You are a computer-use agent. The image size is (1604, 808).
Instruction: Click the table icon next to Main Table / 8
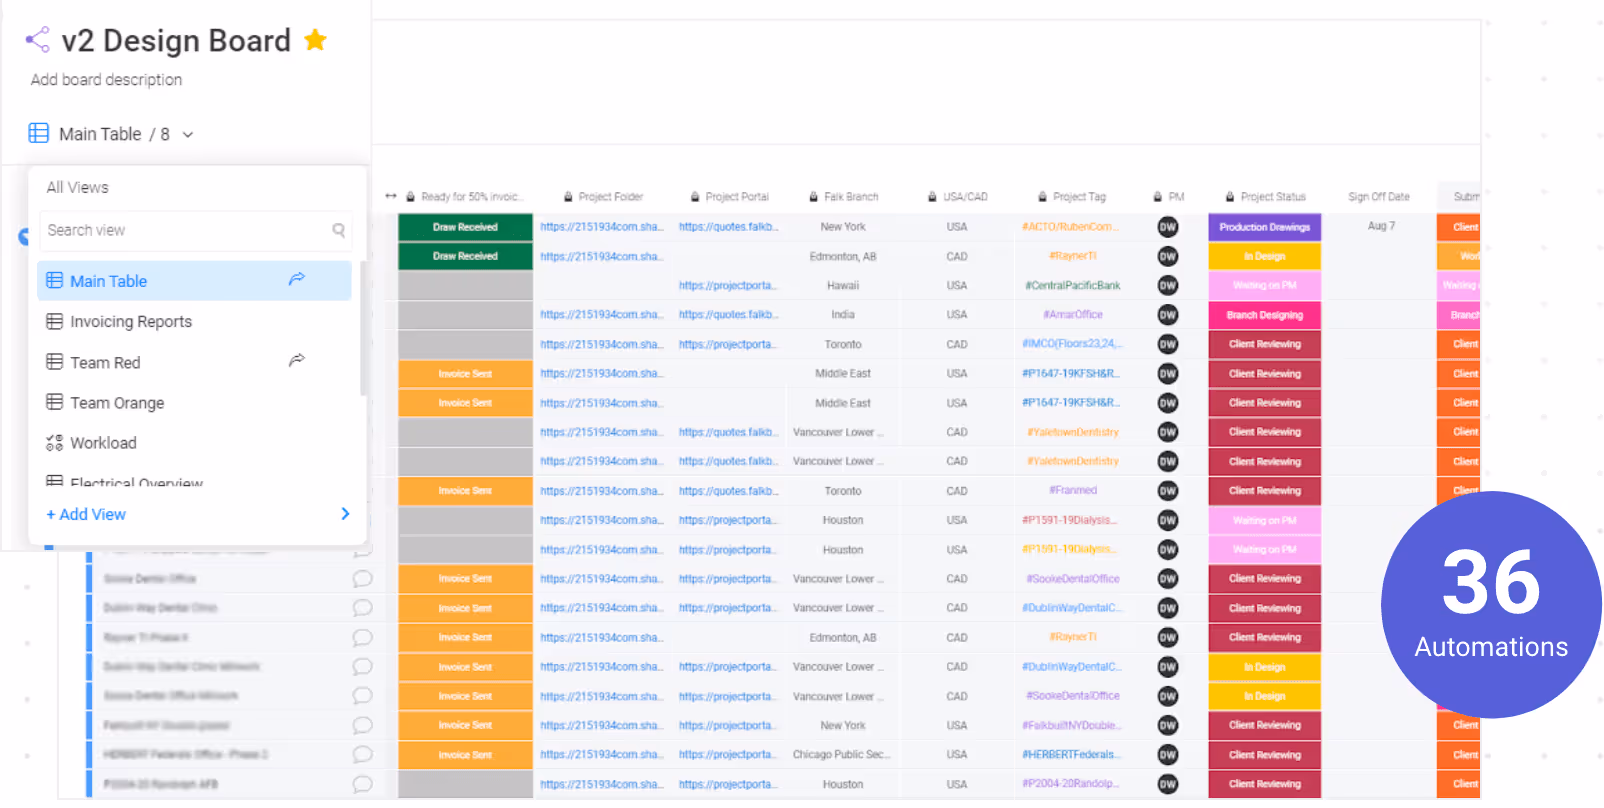point(38,133)
